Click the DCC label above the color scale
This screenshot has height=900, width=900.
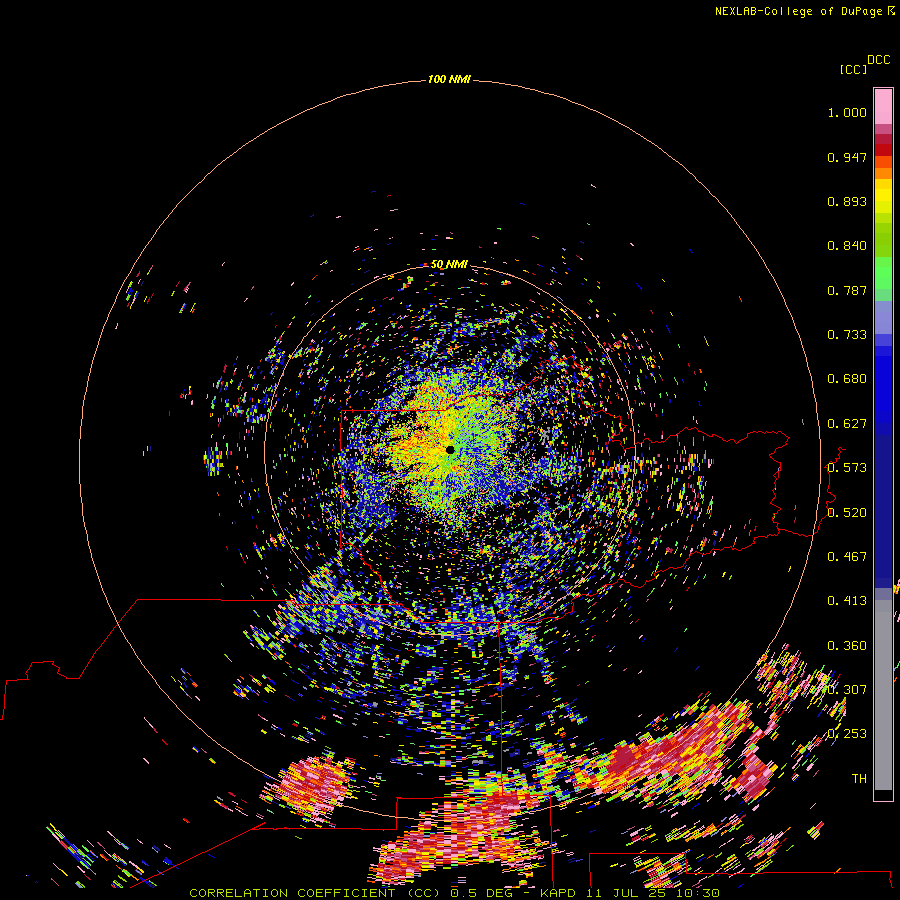[878, 60]
